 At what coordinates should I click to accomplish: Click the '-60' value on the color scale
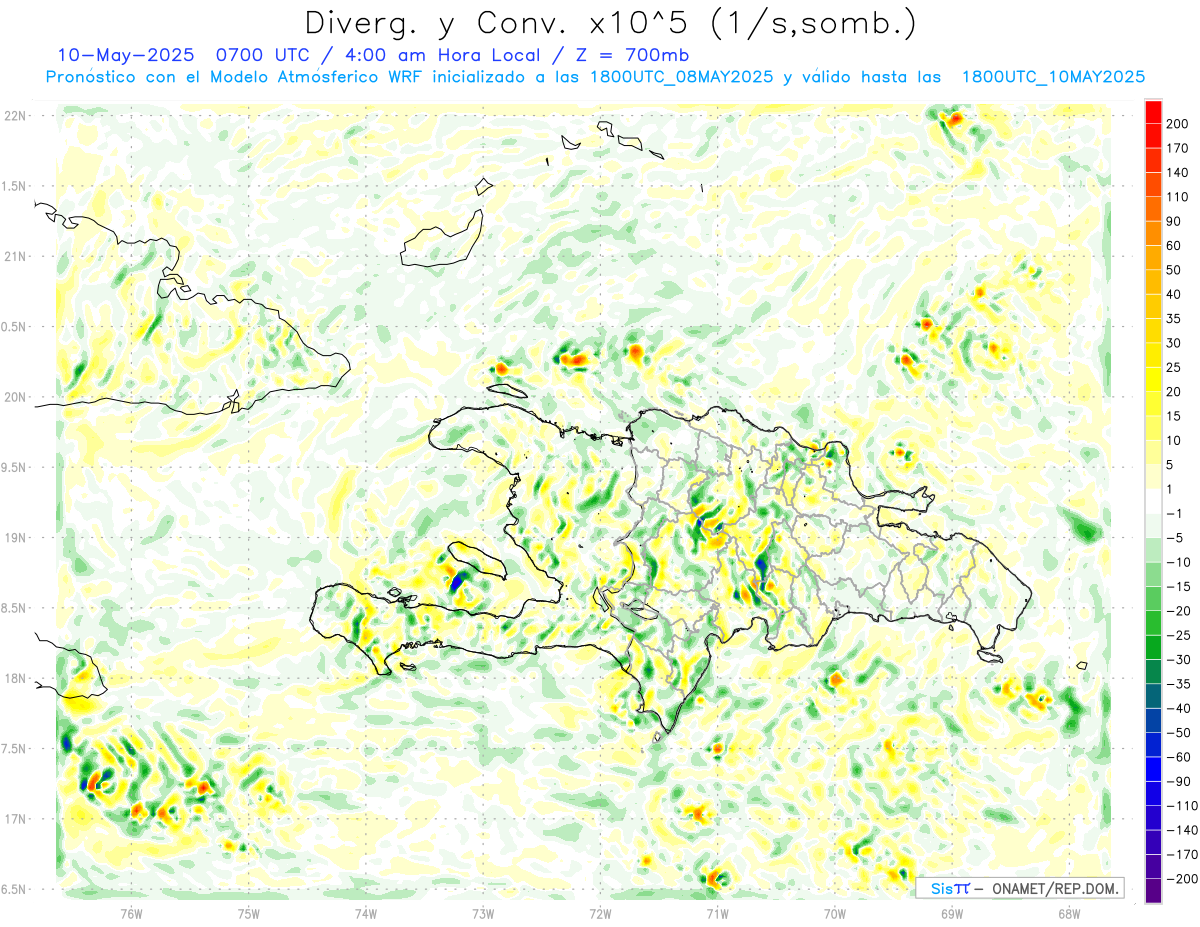1179,757
